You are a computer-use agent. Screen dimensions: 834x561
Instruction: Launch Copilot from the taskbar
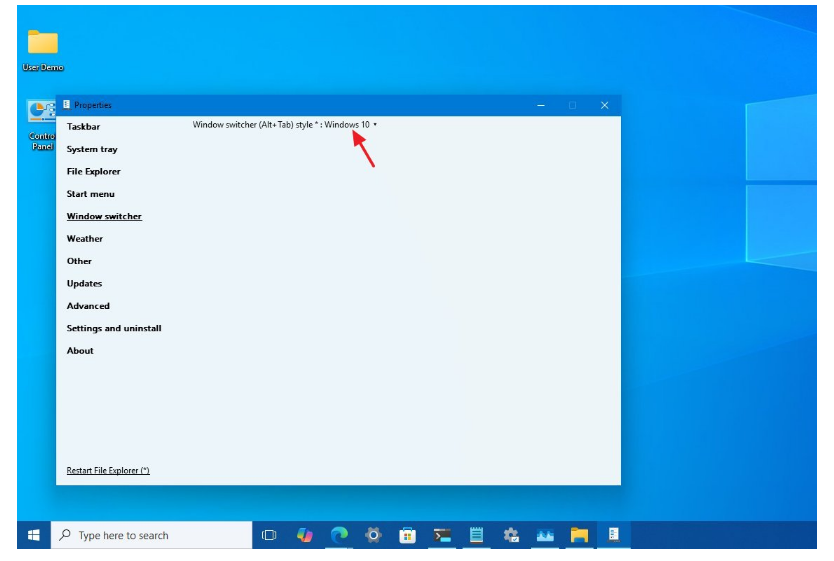click(x=305, y=535)
